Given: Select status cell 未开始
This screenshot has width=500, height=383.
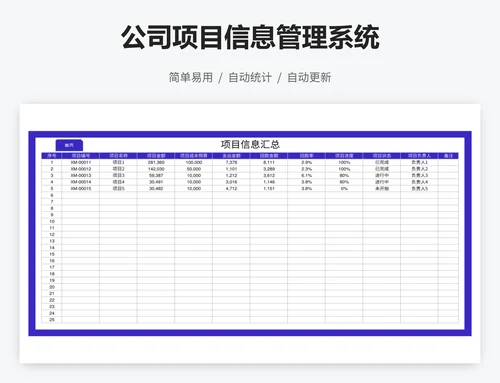Looking at the screenshot, I should [x=382, y=189].
